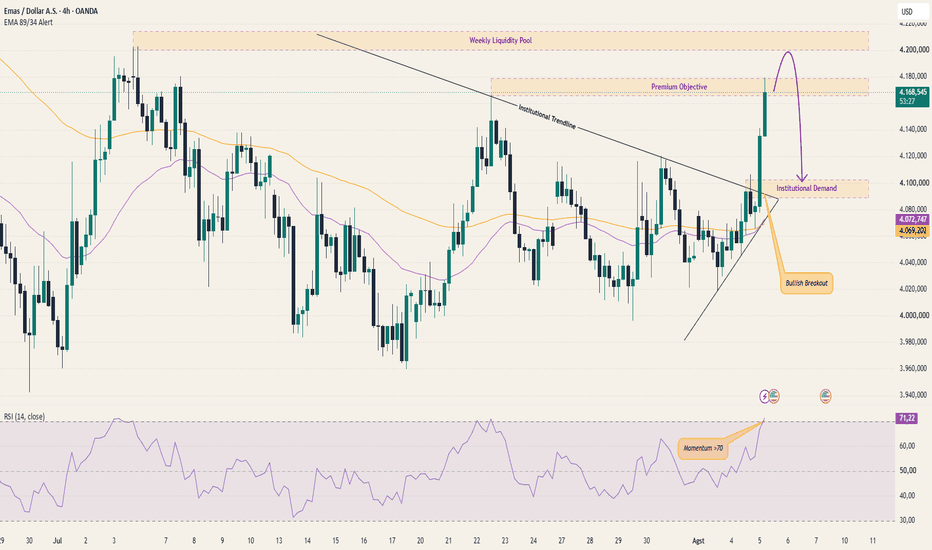Click the 53:27 candle countdown timer

tap(907, 102)
